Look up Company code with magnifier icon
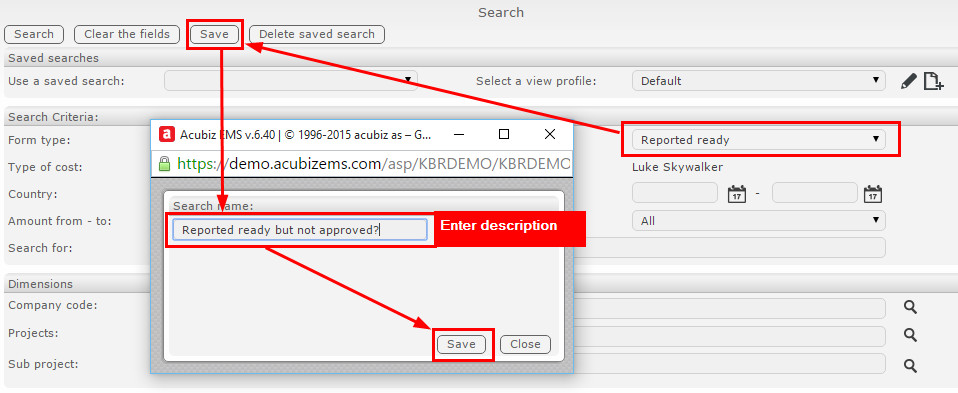The height and width of the screenshot is (393, 958). pyautogui.click(x=910, y=307)
